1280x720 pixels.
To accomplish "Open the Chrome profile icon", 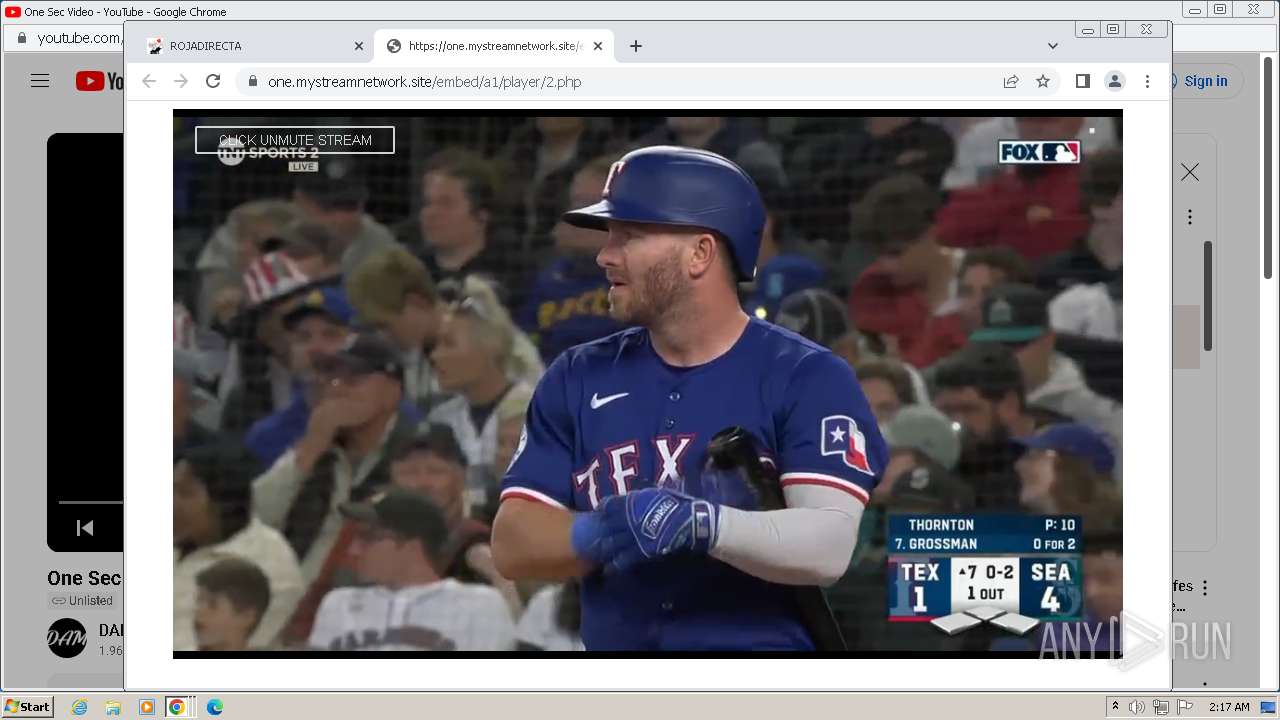I will click(1115, 81).
